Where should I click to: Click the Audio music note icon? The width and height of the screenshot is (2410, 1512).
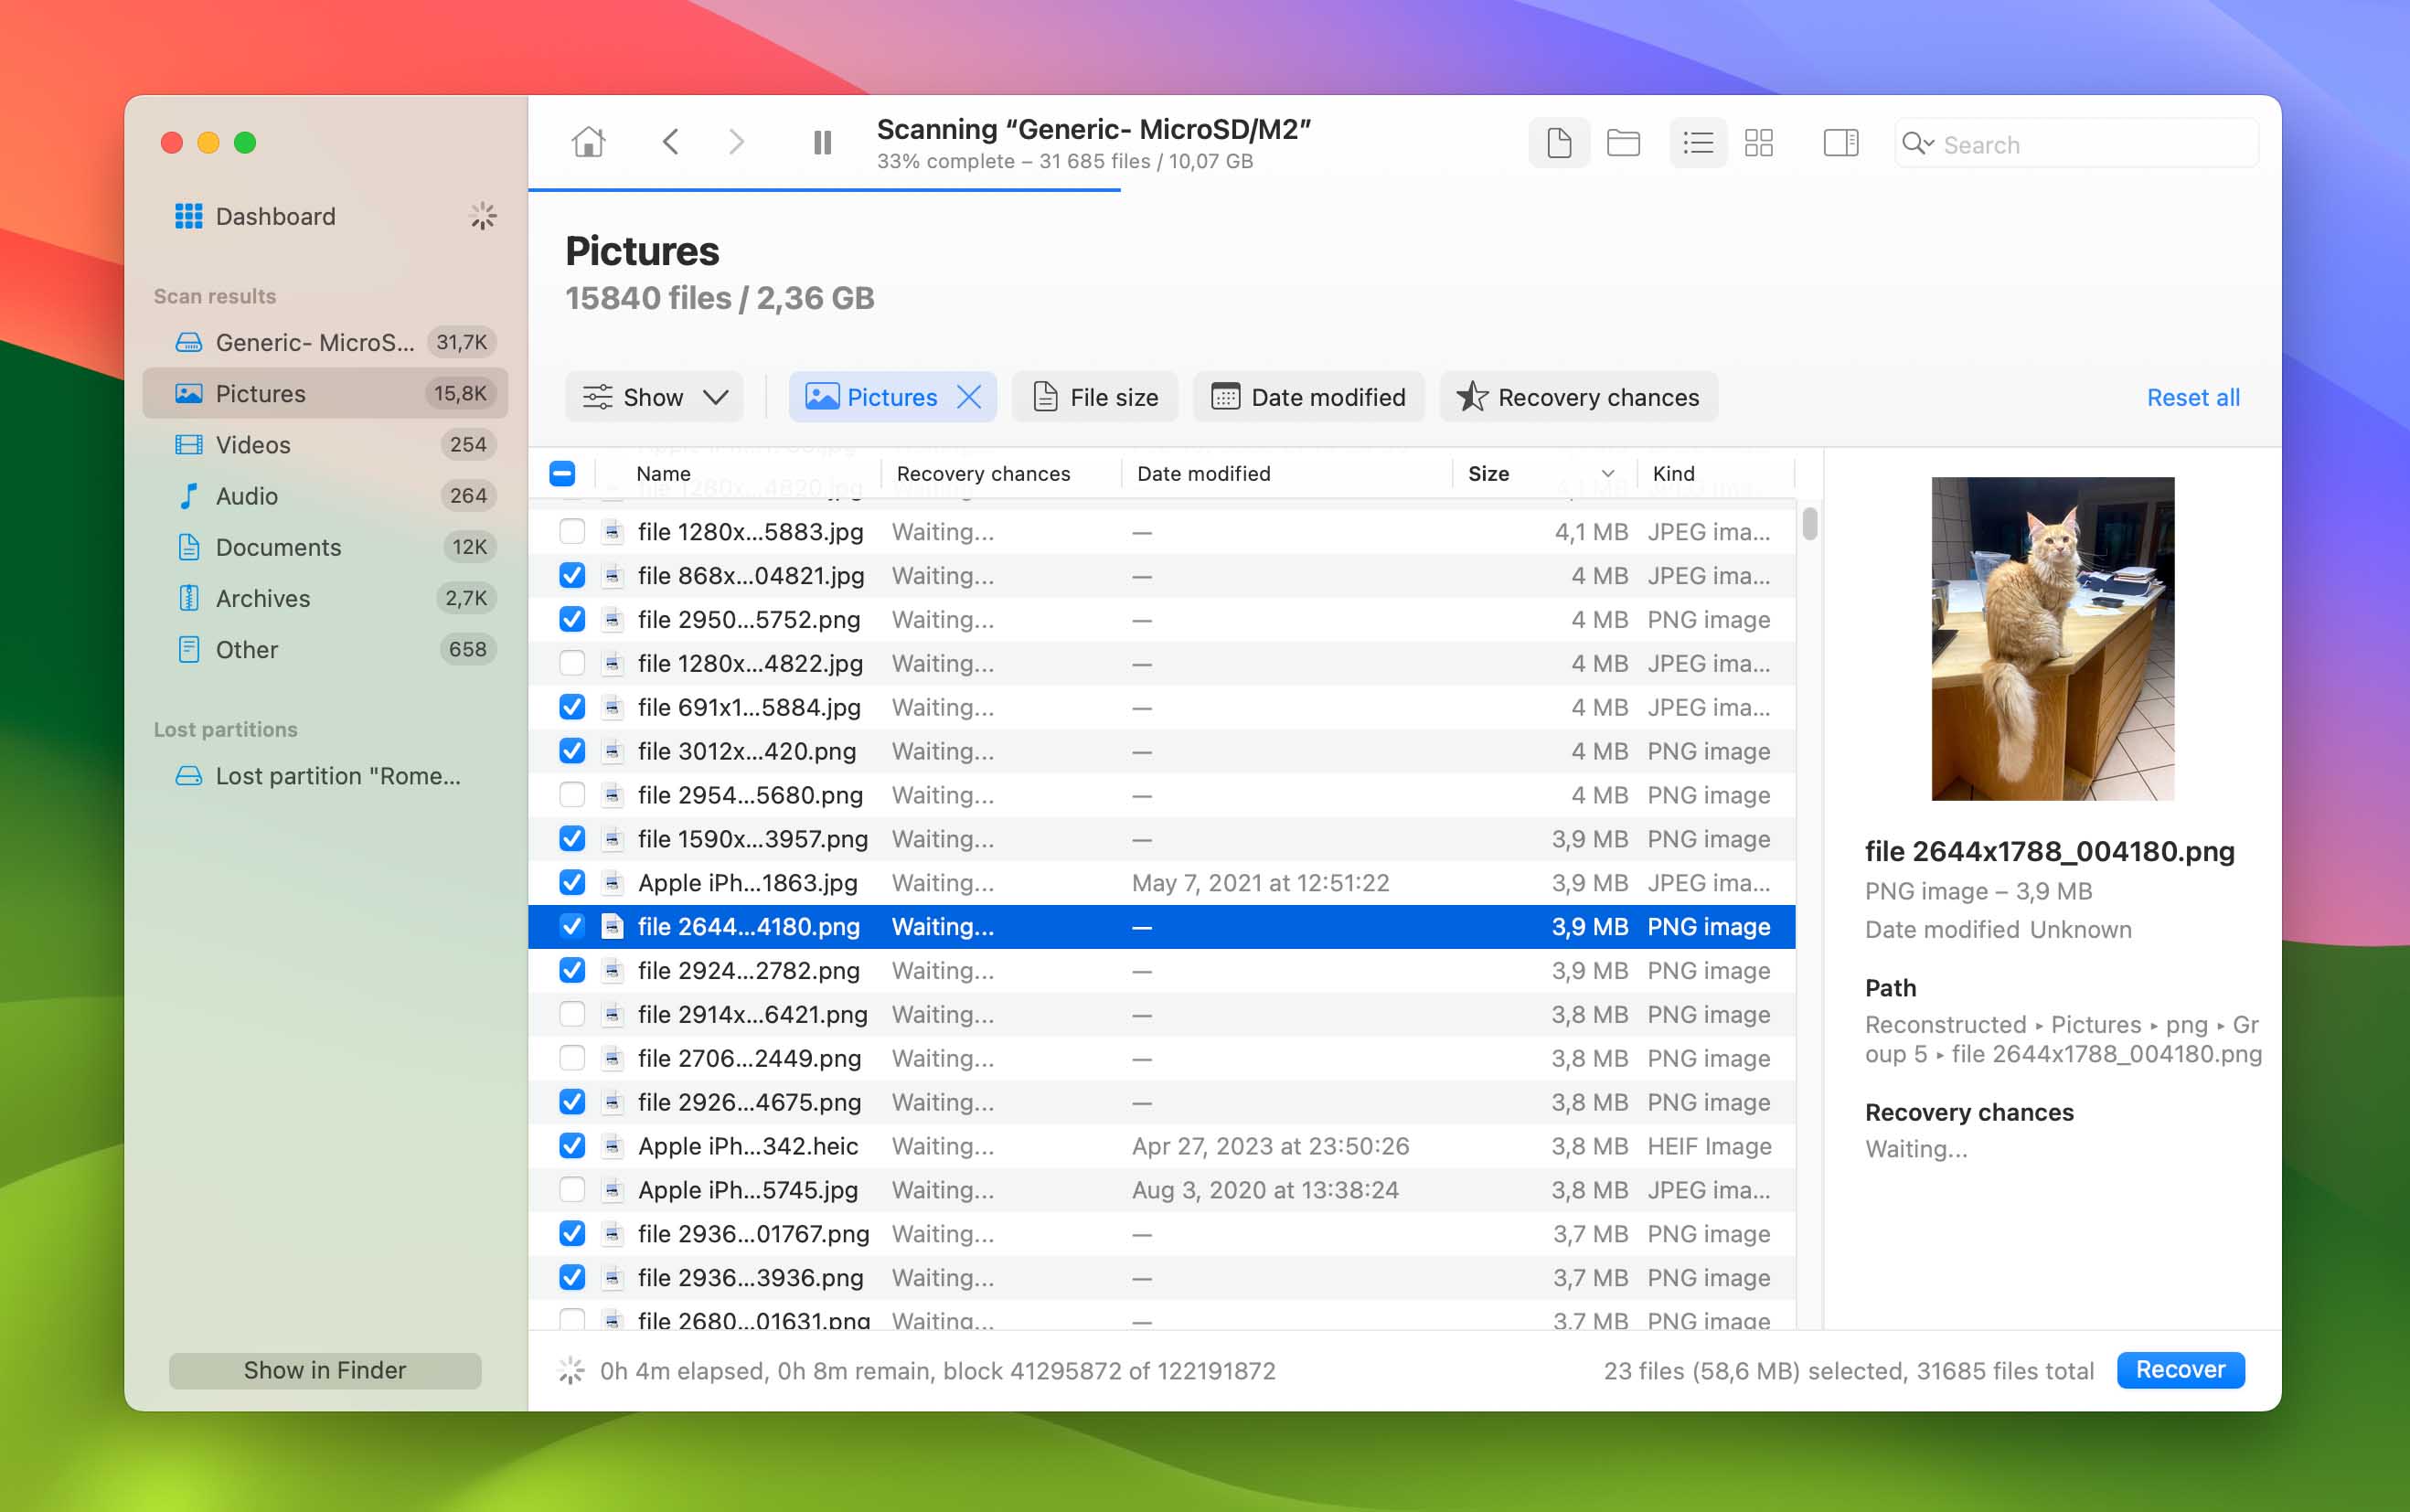[x=188, y=495]
